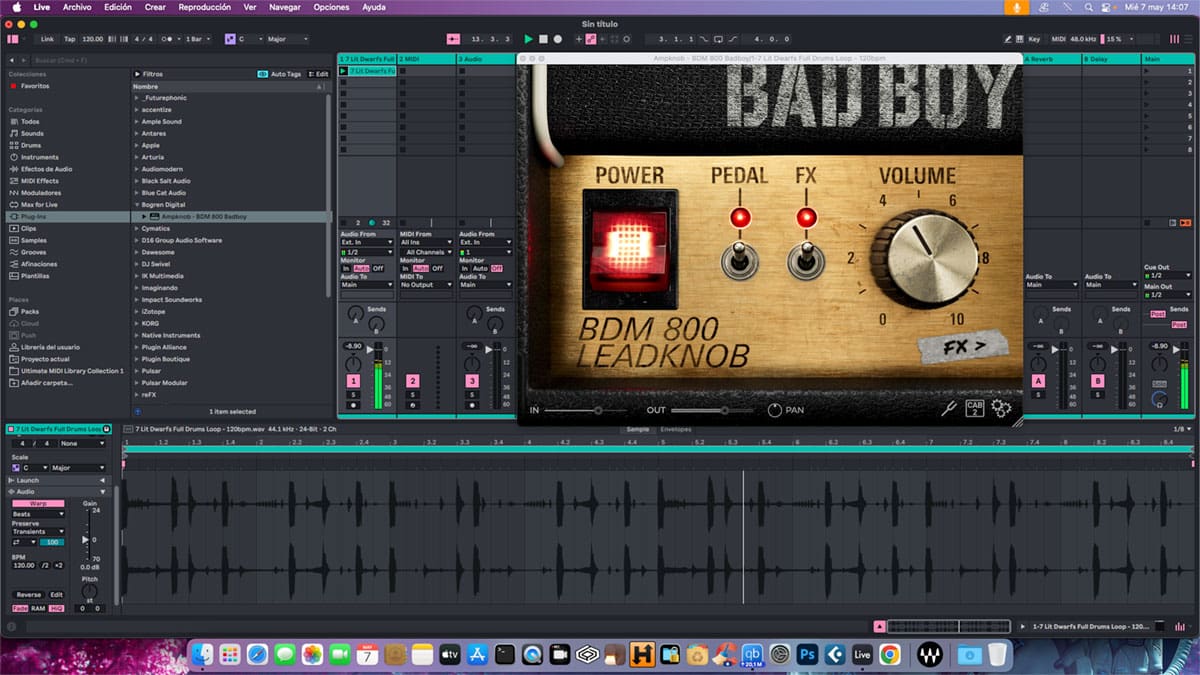Select Max for Live category
The image size is (1200, 675).
pos(39,204)
